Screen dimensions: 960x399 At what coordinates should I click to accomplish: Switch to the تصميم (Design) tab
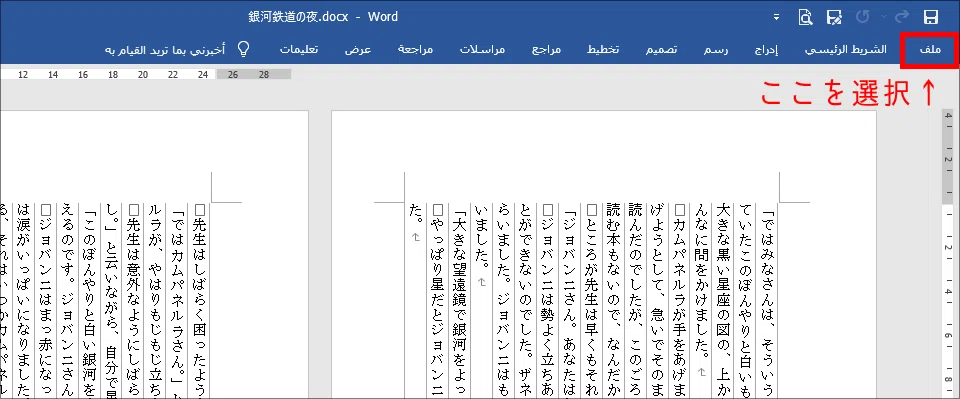point(661,50)
